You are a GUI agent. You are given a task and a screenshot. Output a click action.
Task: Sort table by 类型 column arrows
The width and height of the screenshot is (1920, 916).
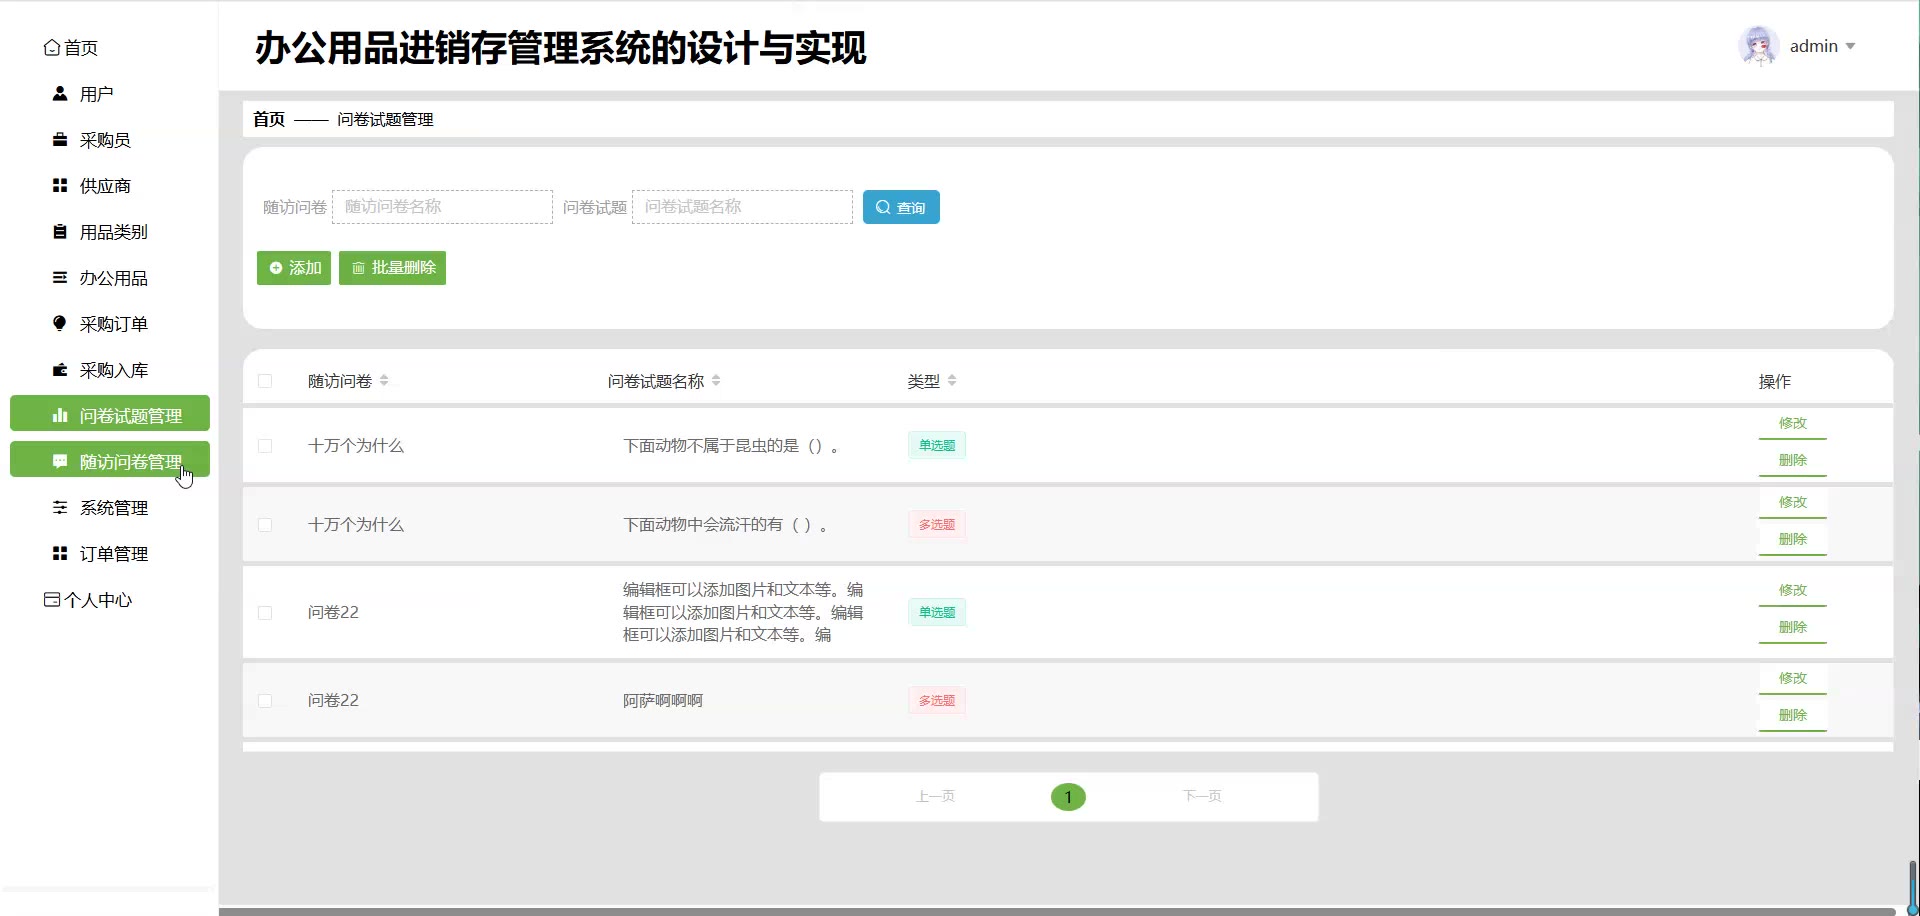(x=952, y=381)
